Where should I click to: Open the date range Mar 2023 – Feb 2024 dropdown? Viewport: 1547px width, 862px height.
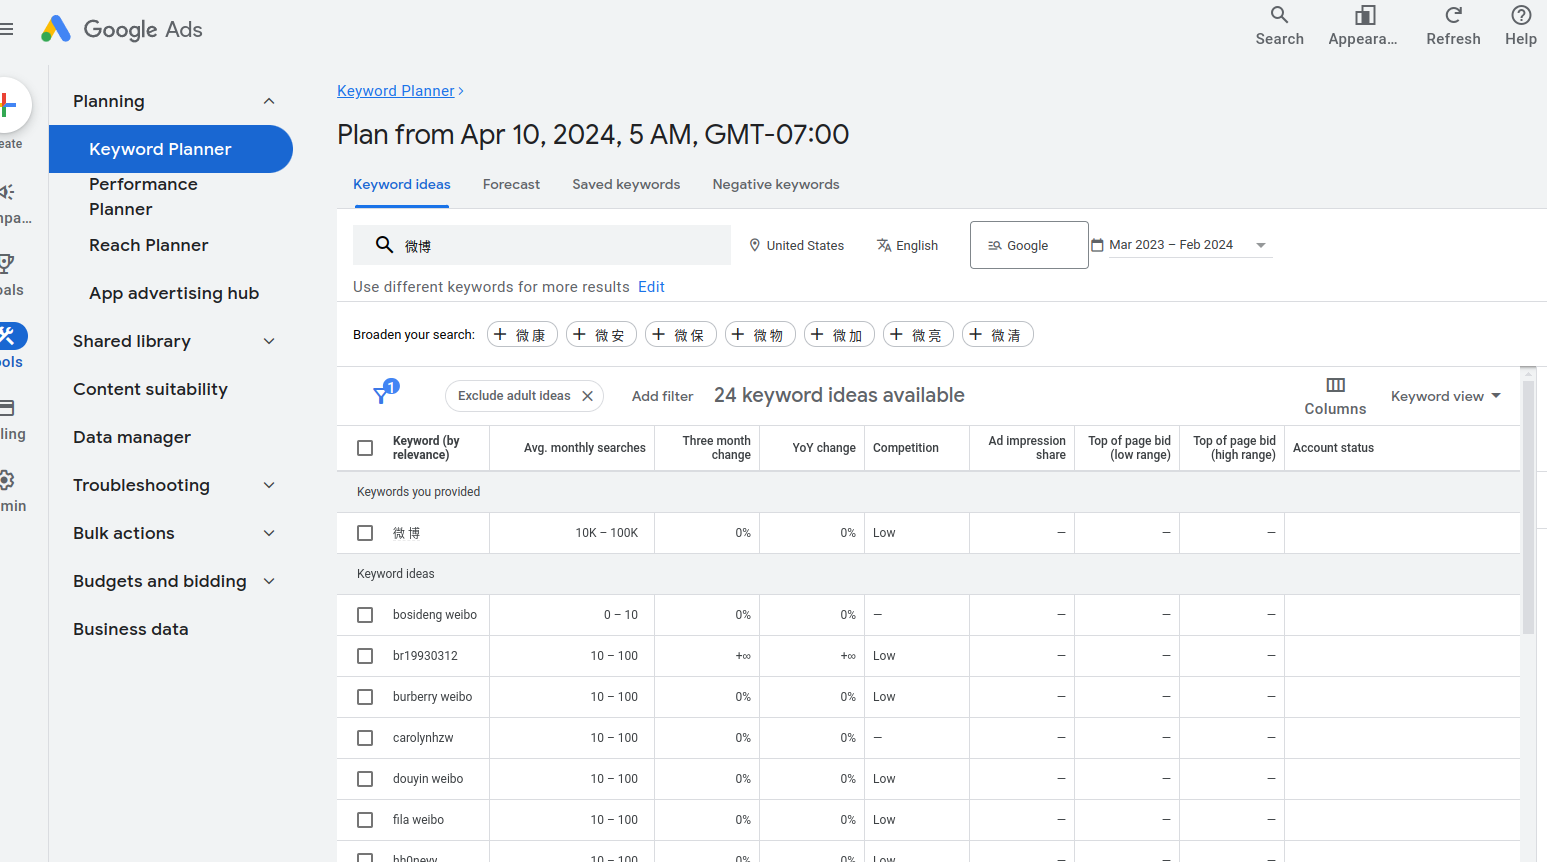[1180, 245]
